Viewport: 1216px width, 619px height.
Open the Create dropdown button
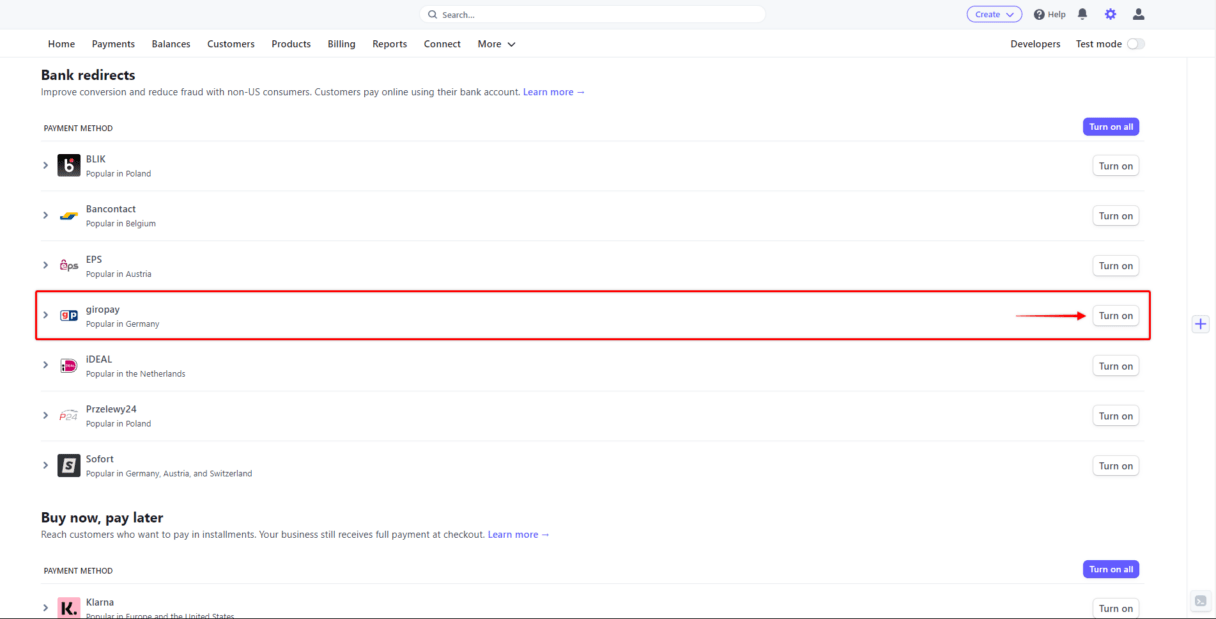(x=994, y=14)
